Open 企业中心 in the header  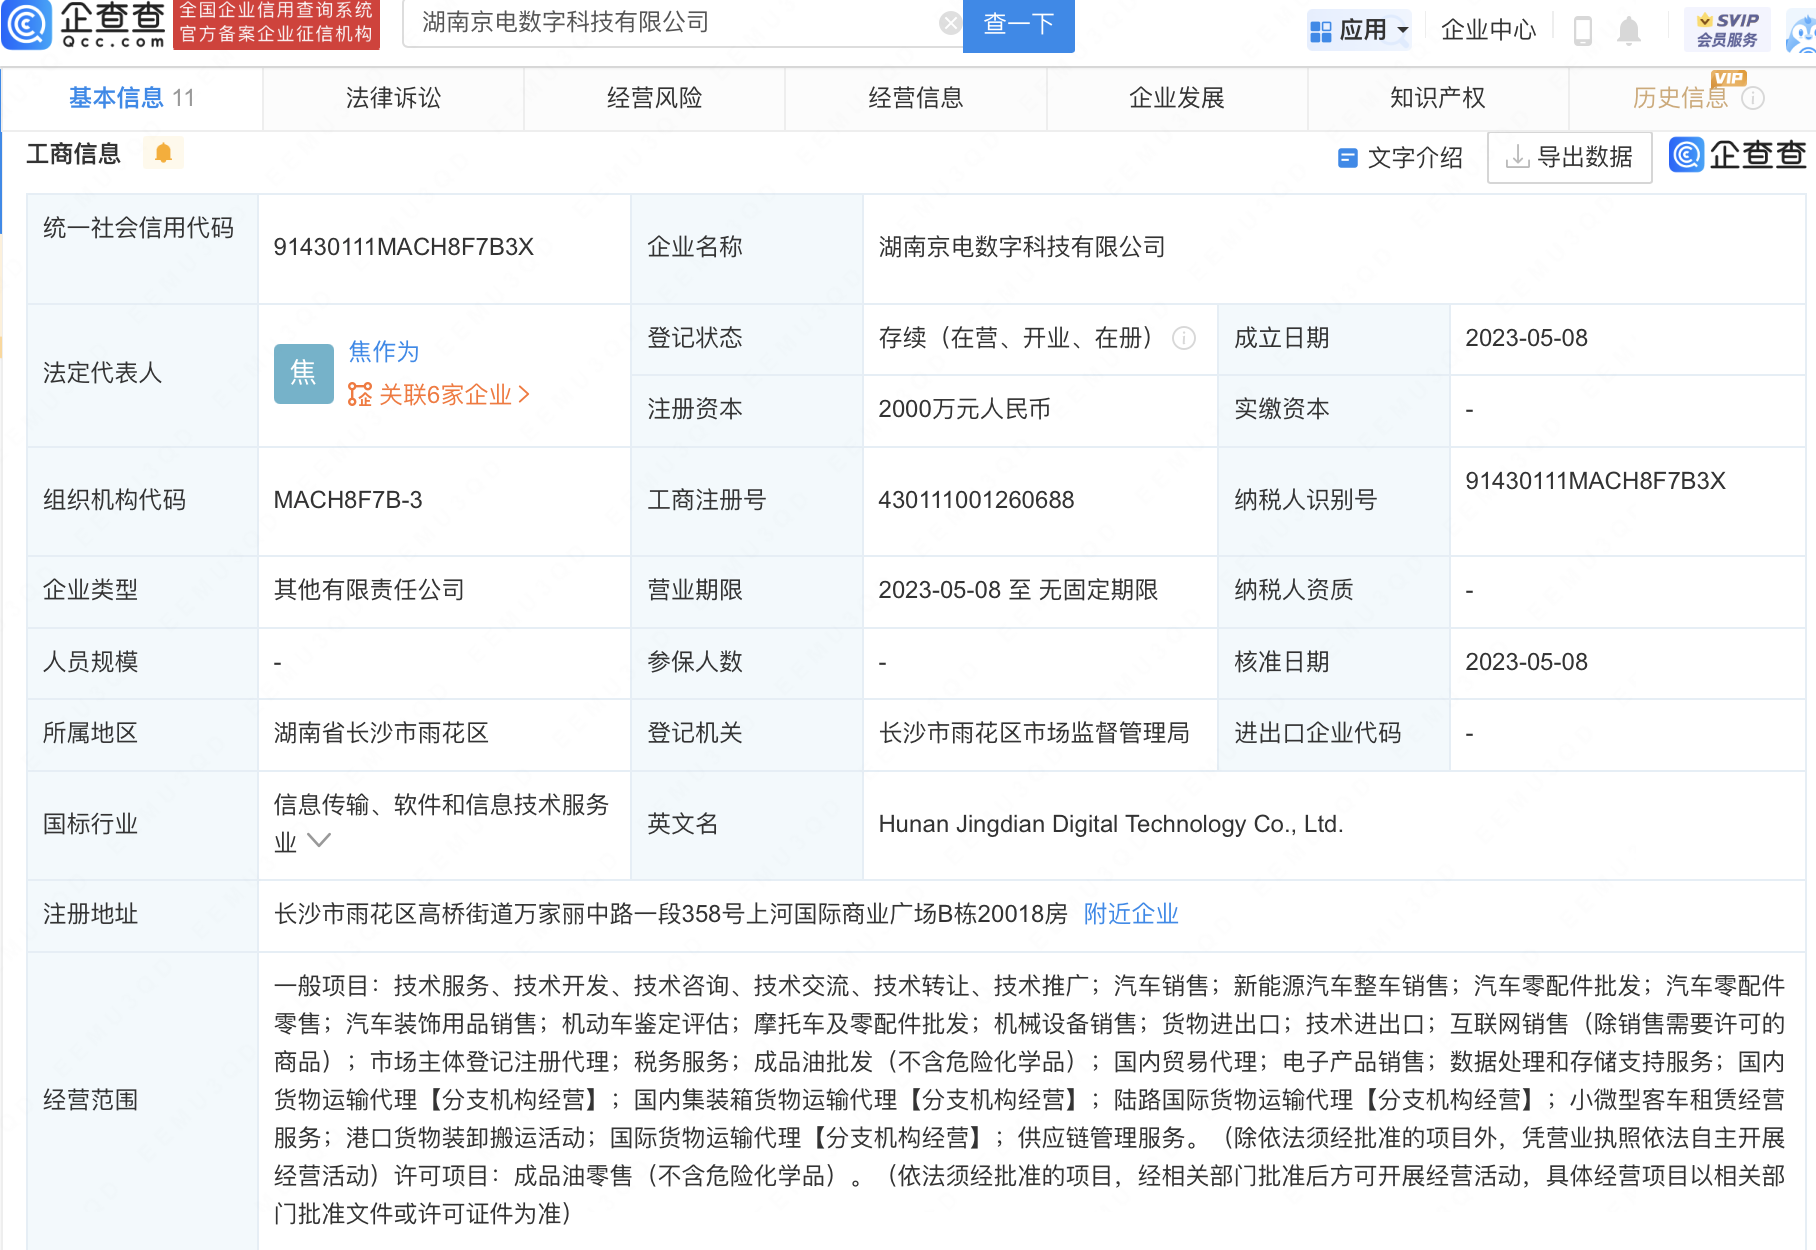coord(1488,30)
